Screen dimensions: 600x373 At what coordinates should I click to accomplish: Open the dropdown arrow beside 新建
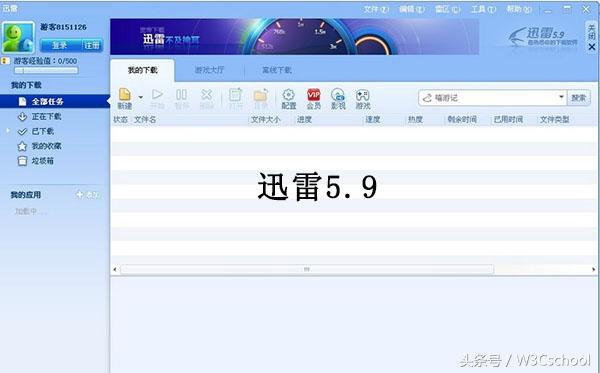click(x=140, y=97)
